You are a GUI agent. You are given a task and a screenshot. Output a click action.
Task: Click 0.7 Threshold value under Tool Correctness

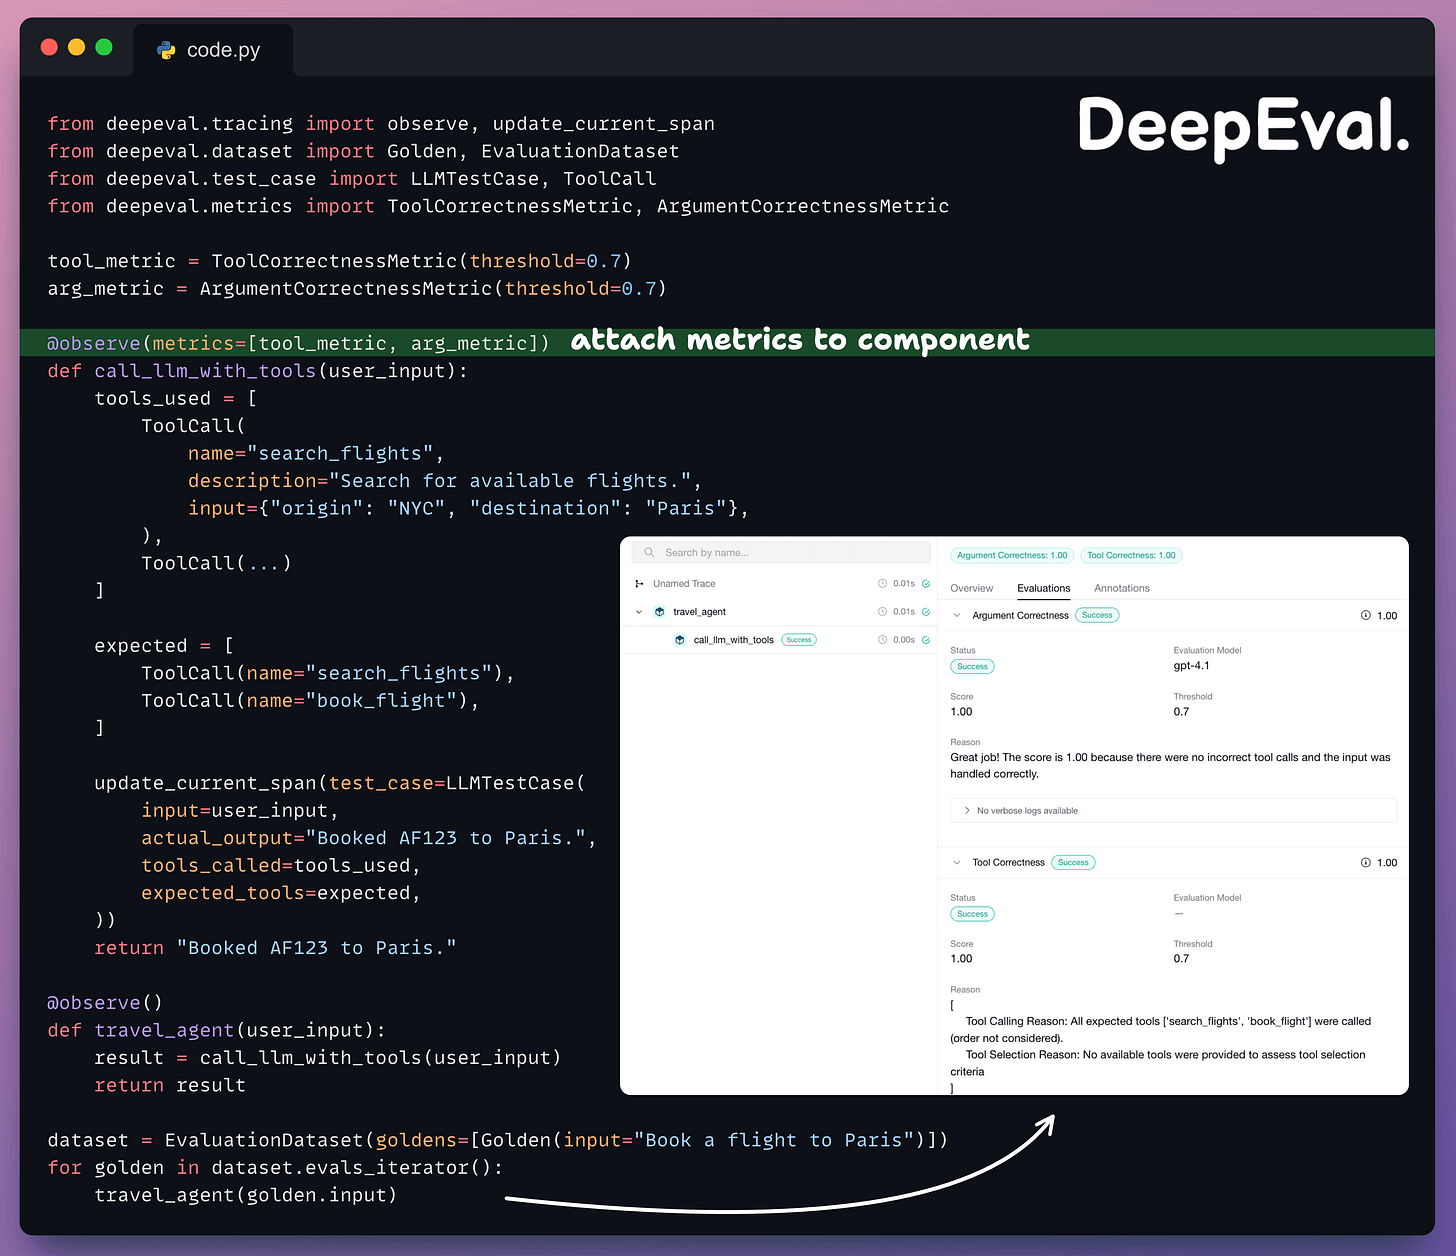coord(1181,959)
